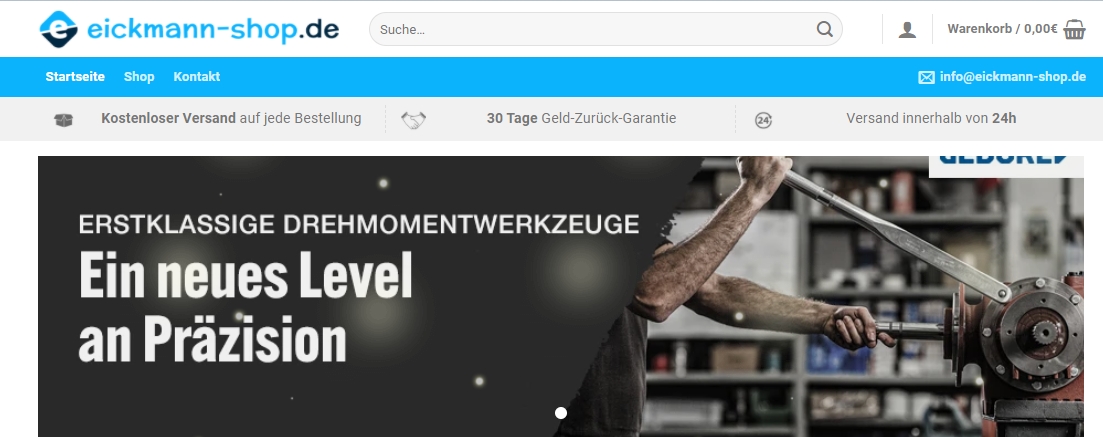The width and height of the screenshot is (1103, 437).
Task: Open the shopping basket icon
Action: click(1074, 30)
